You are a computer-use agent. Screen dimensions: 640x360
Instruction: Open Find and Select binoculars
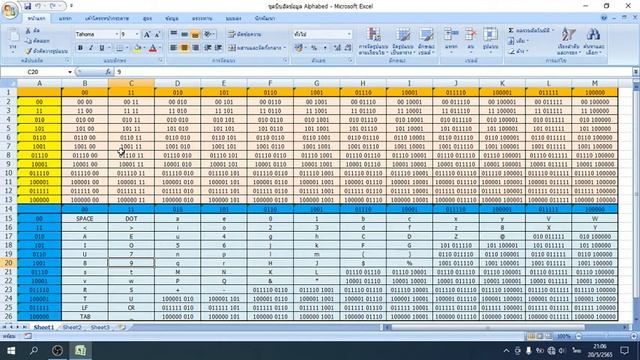(593, 41)
